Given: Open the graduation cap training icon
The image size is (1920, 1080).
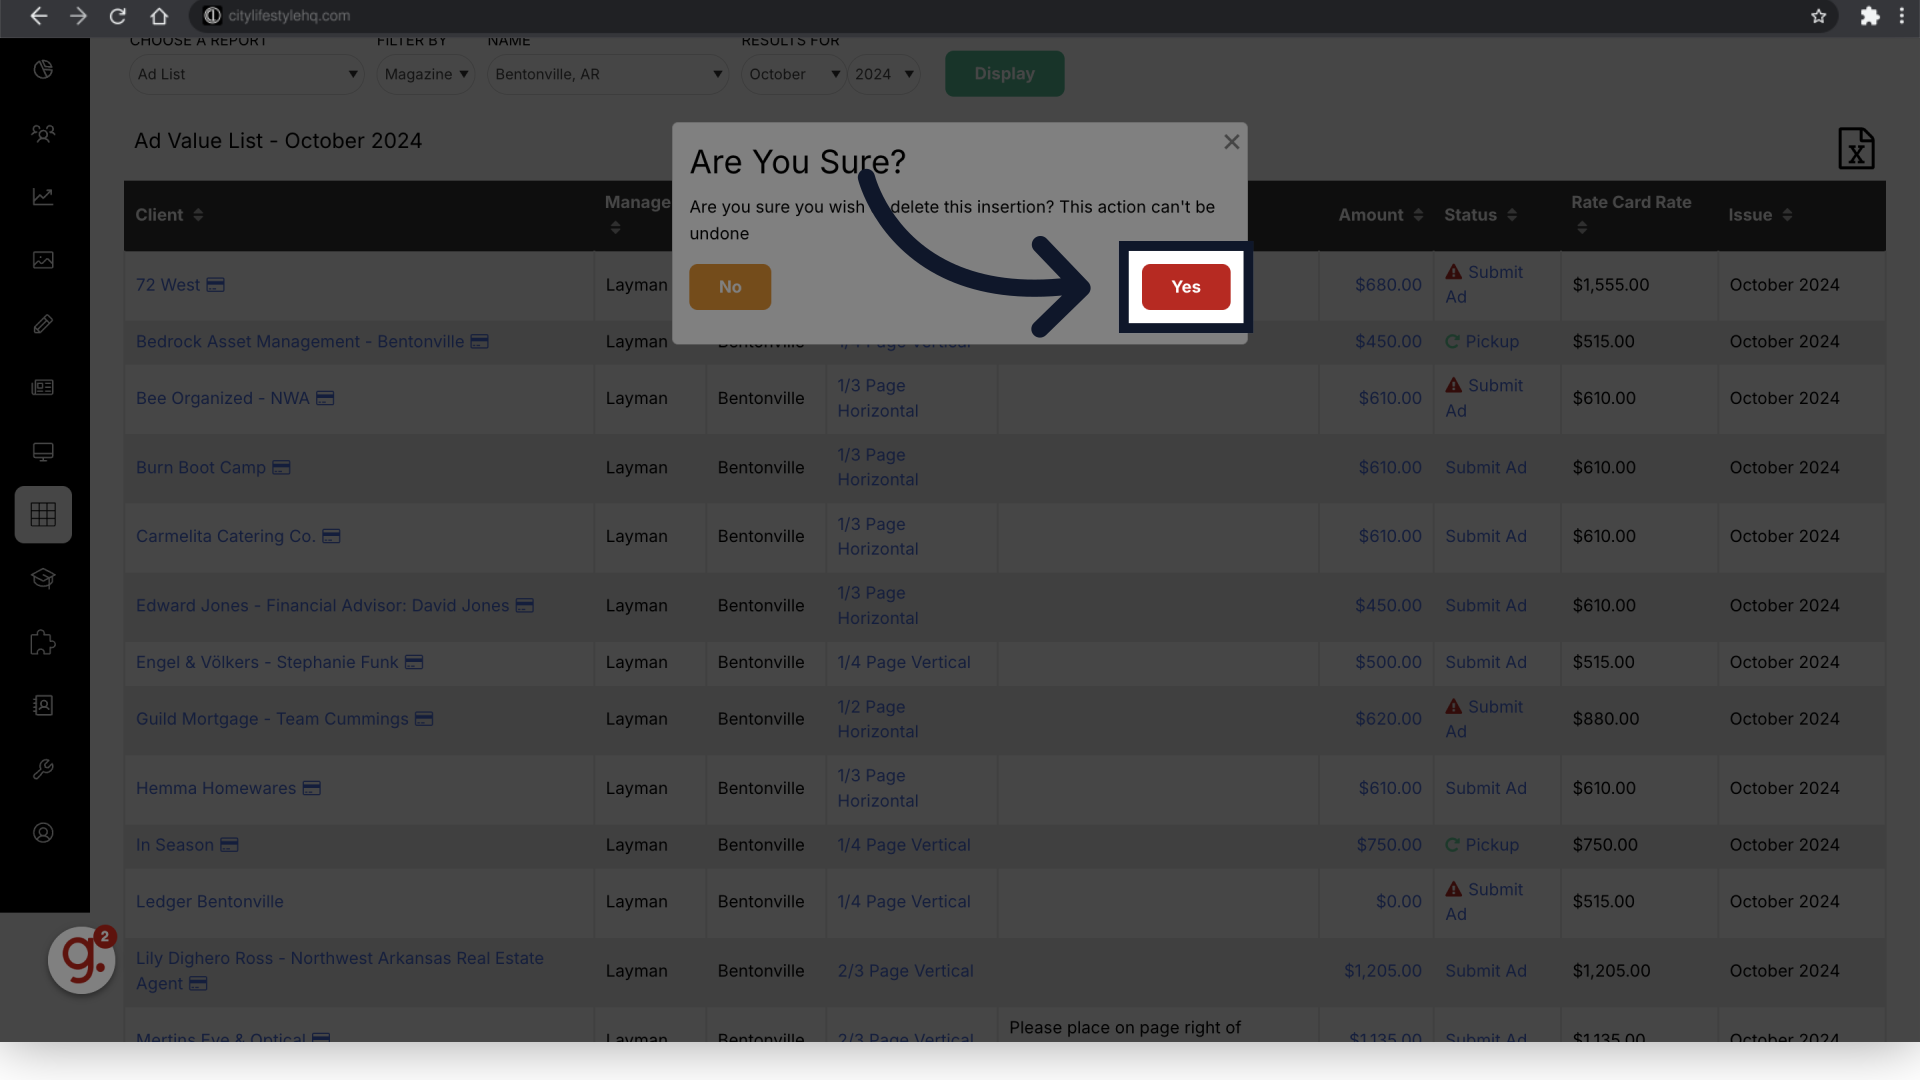Looking at the screenshot, I should (x=43, y=578).
